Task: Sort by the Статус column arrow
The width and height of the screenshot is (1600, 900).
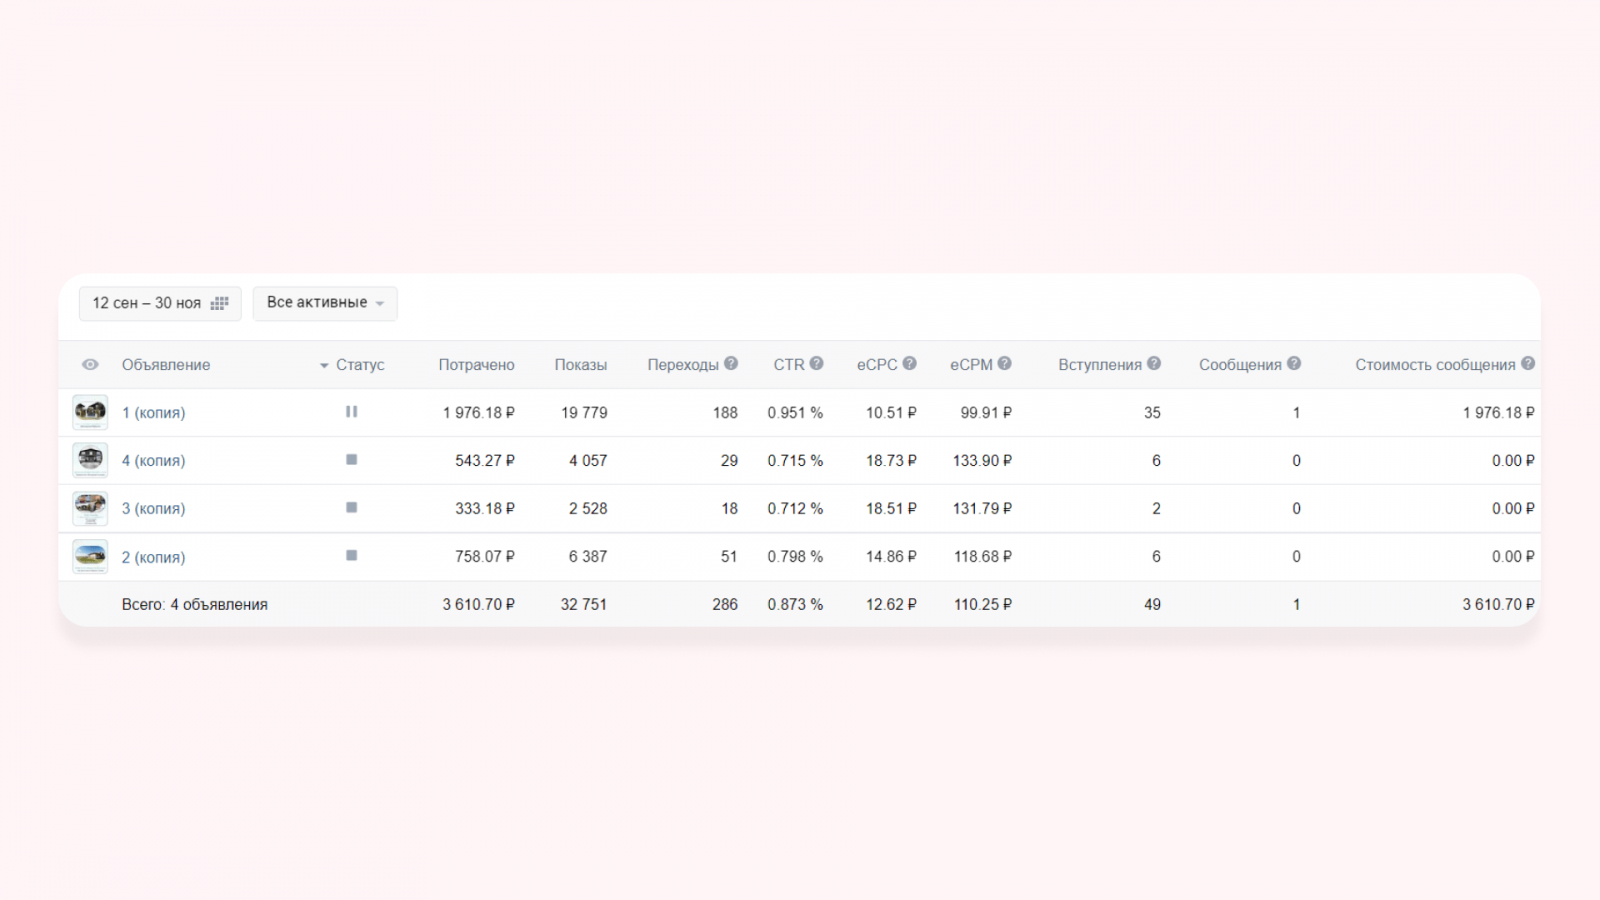Action: coord(324,366)
